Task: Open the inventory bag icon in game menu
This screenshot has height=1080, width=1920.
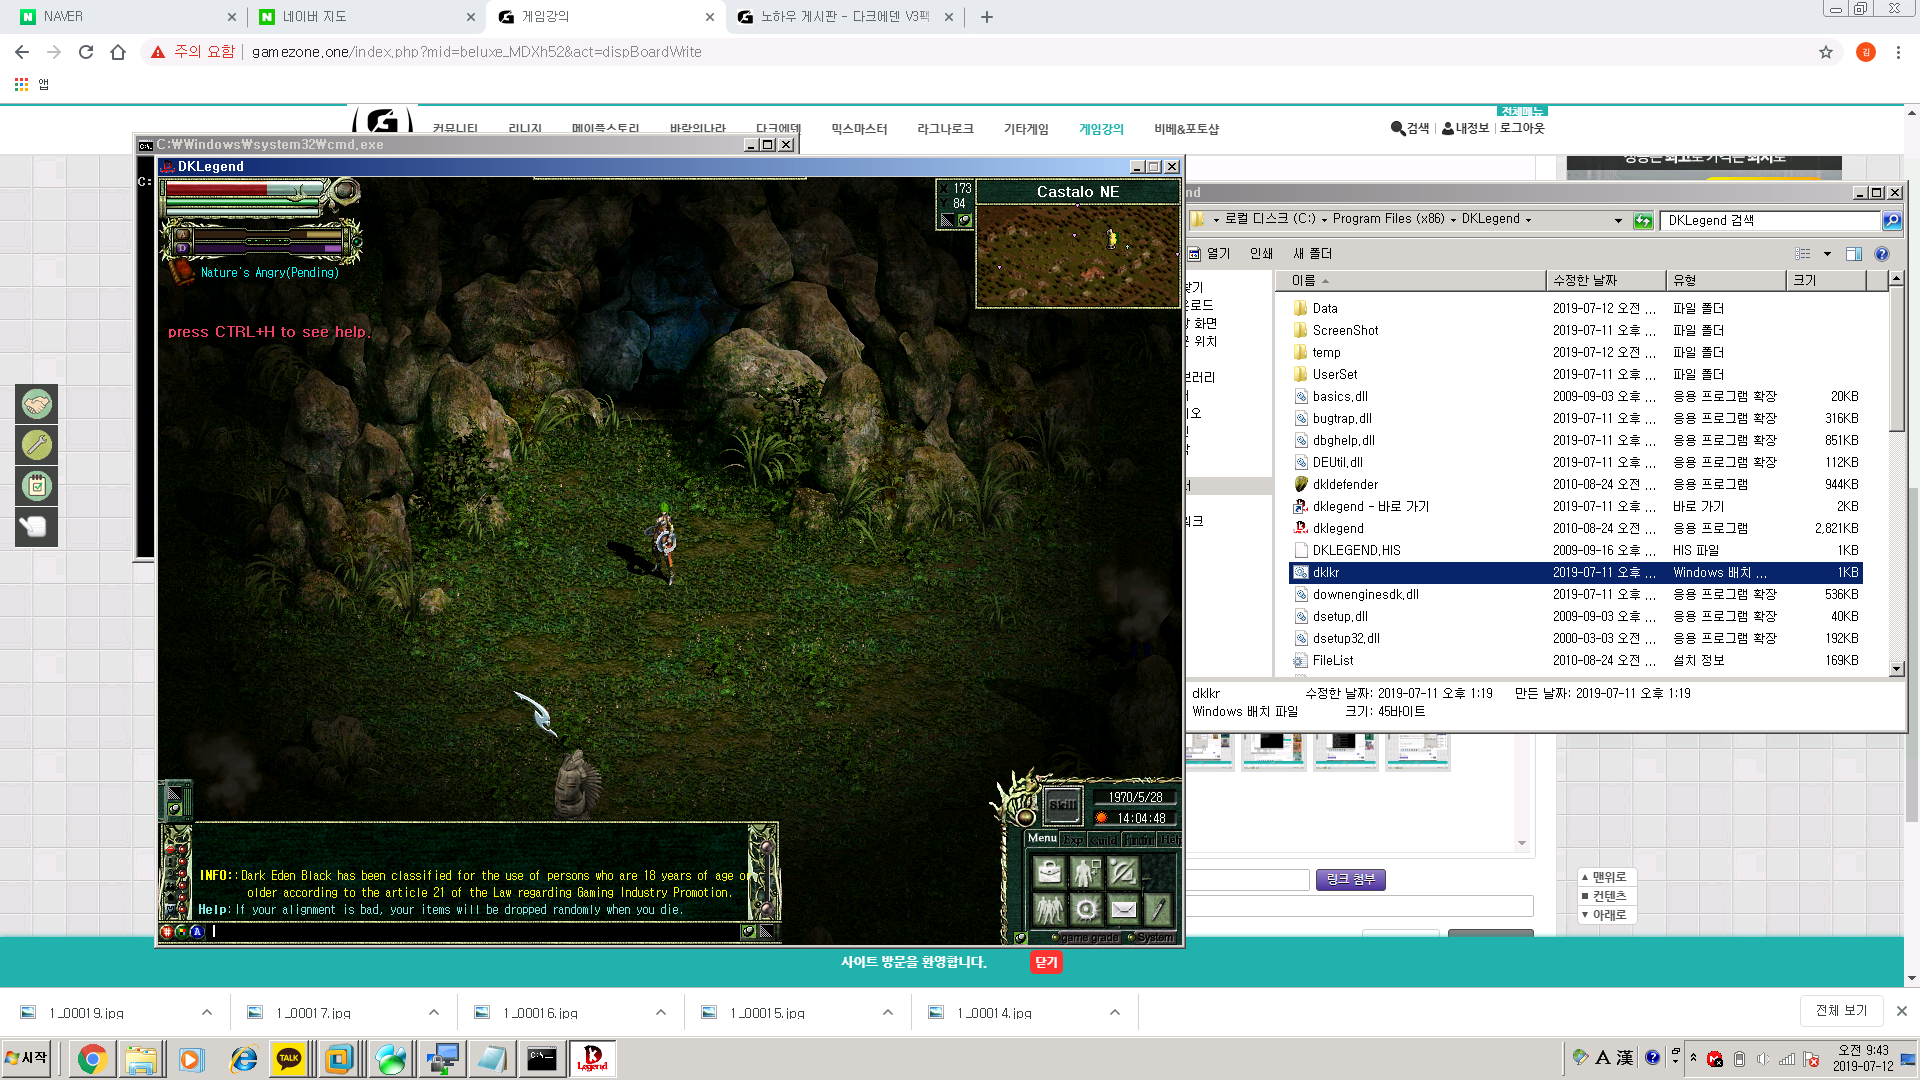Action: pyautogui.click(x=1049, y=873)
